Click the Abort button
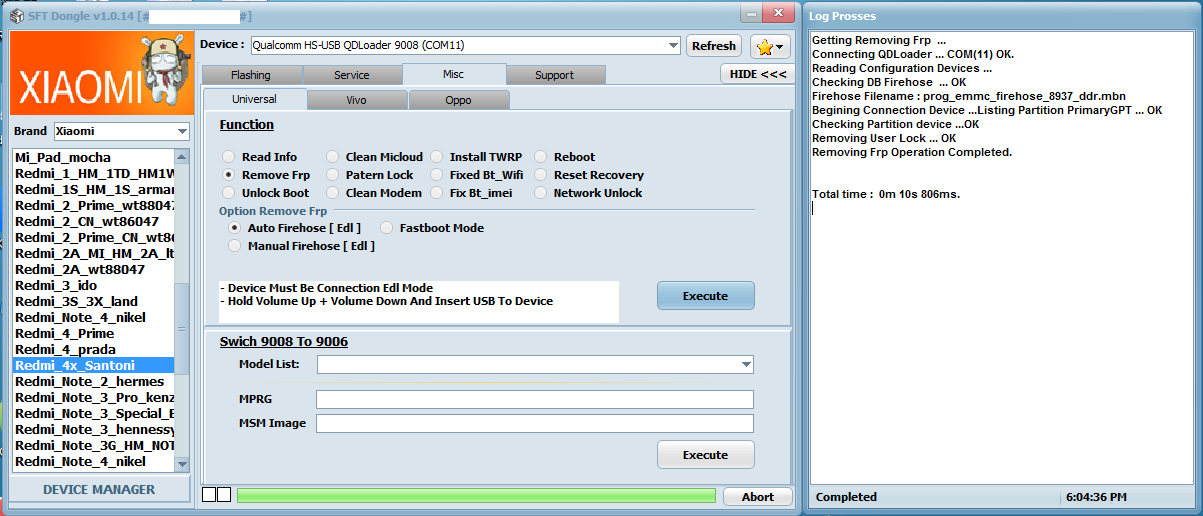 tap(758, 497)
